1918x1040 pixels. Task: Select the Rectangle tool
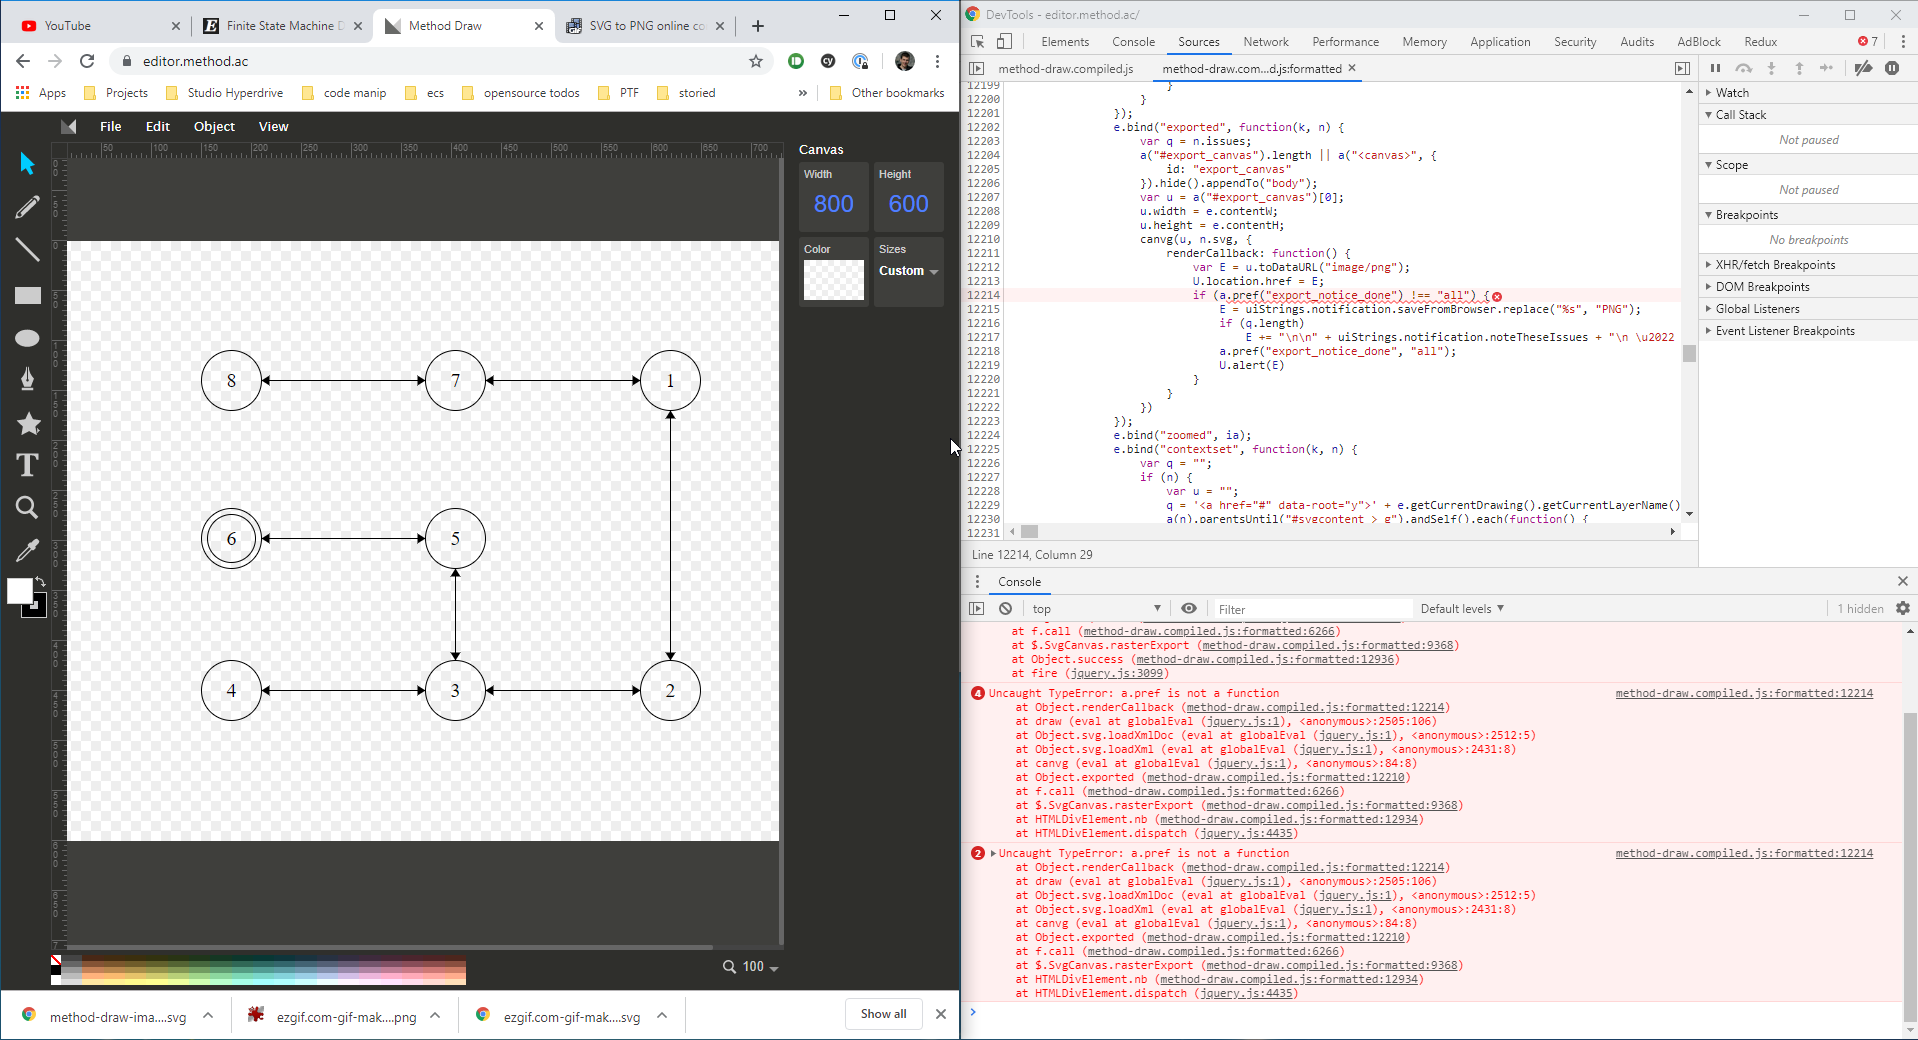point(27,295)
